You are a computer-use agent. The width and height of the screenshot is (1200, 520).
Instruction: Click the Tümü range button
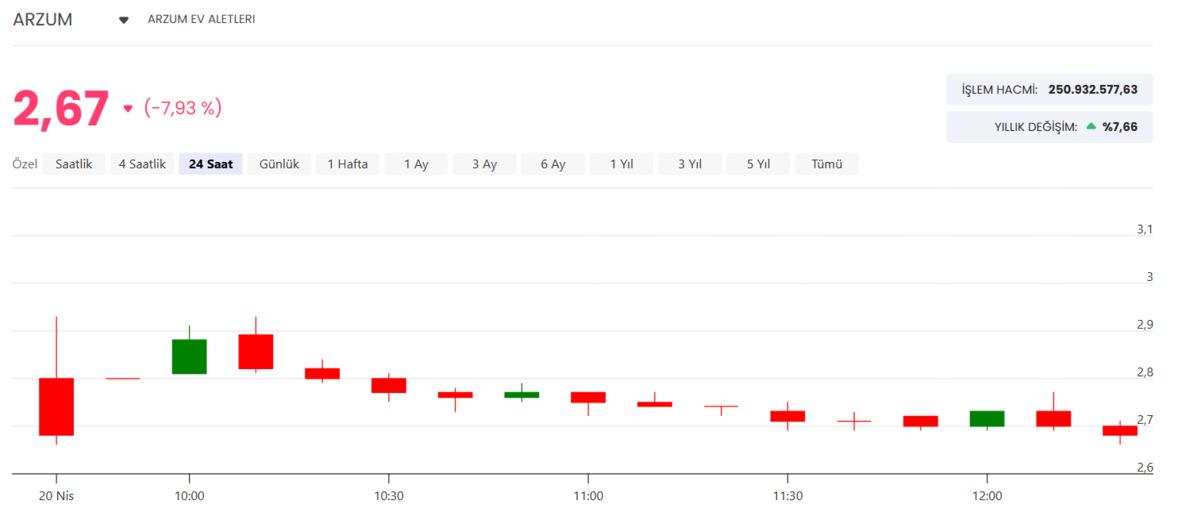tap(826, 164)
